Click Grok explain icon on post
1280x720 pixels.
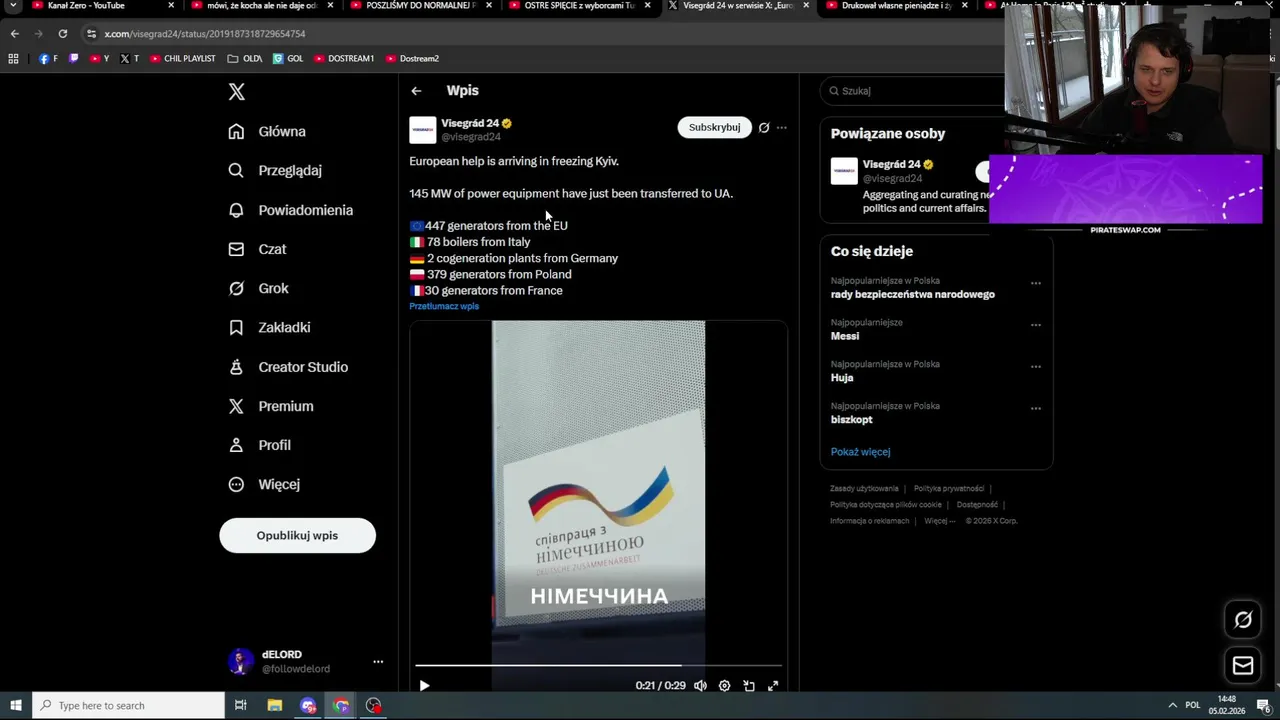click(x=764, y=127)
